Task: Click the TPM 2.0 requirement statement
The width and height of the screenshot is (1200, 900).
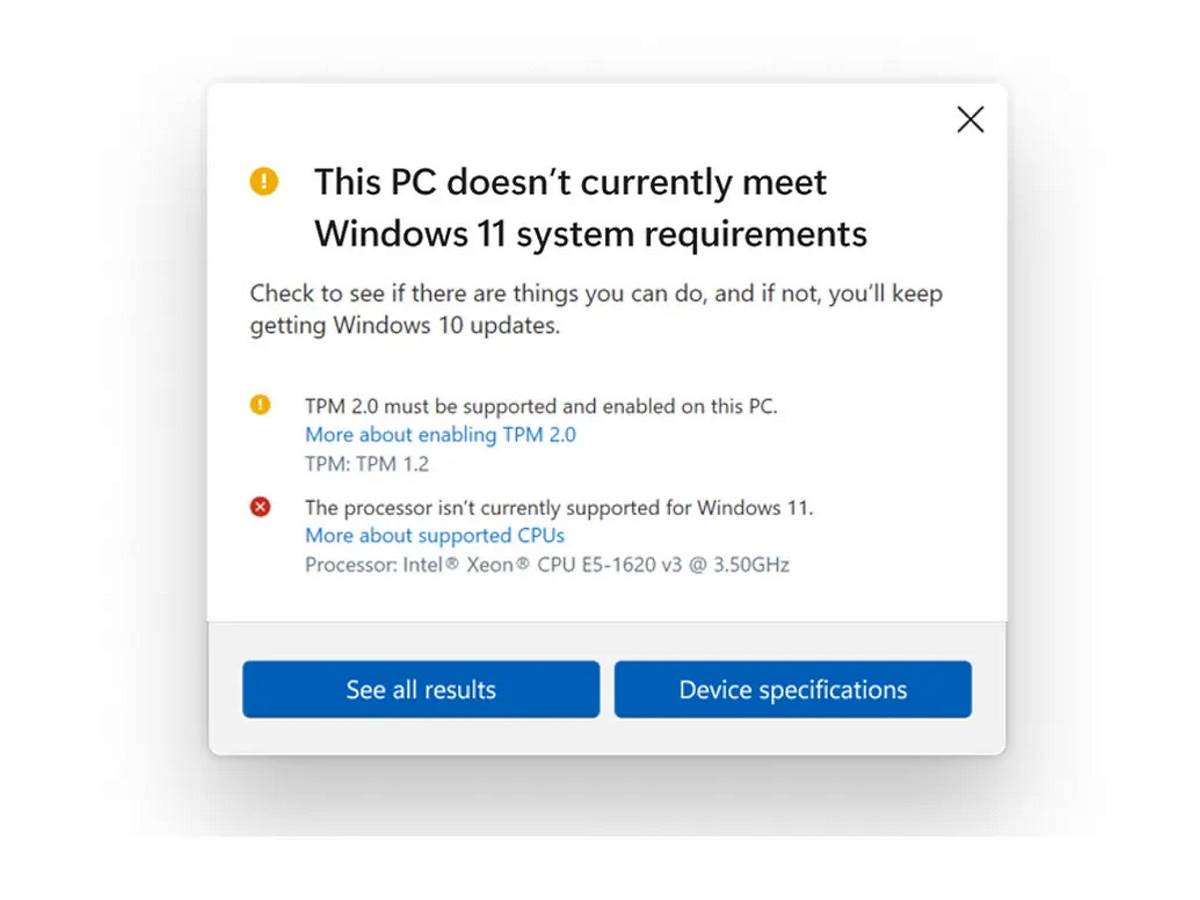Action: tap(542, 406)
